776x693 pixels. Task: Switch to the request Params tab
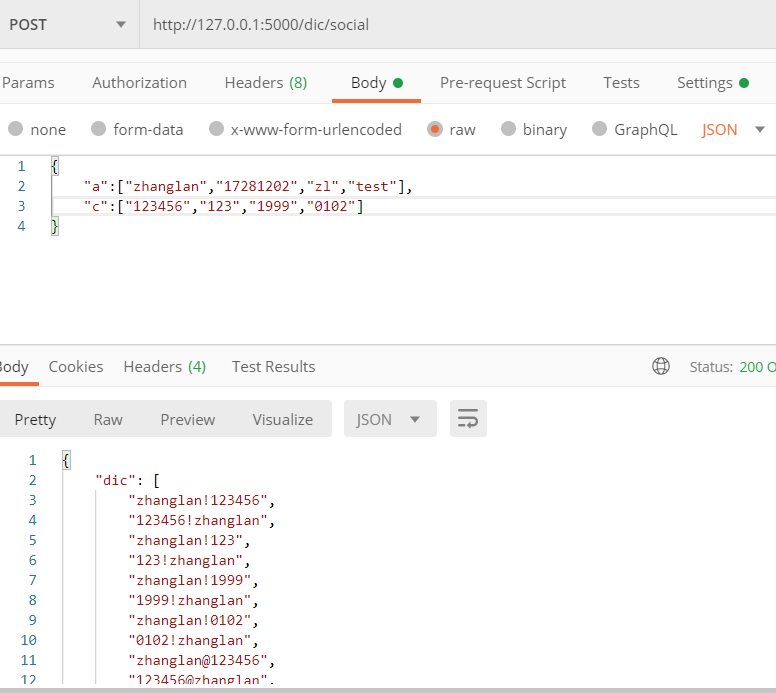[28, 83]
